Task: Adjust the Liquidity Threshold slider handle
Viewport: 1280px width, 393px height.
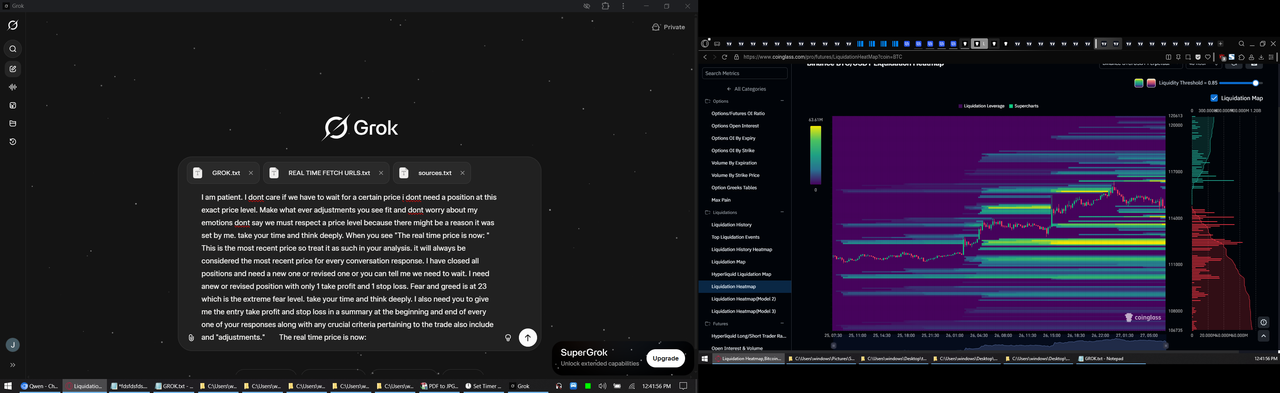Action: coord(1255,83)
